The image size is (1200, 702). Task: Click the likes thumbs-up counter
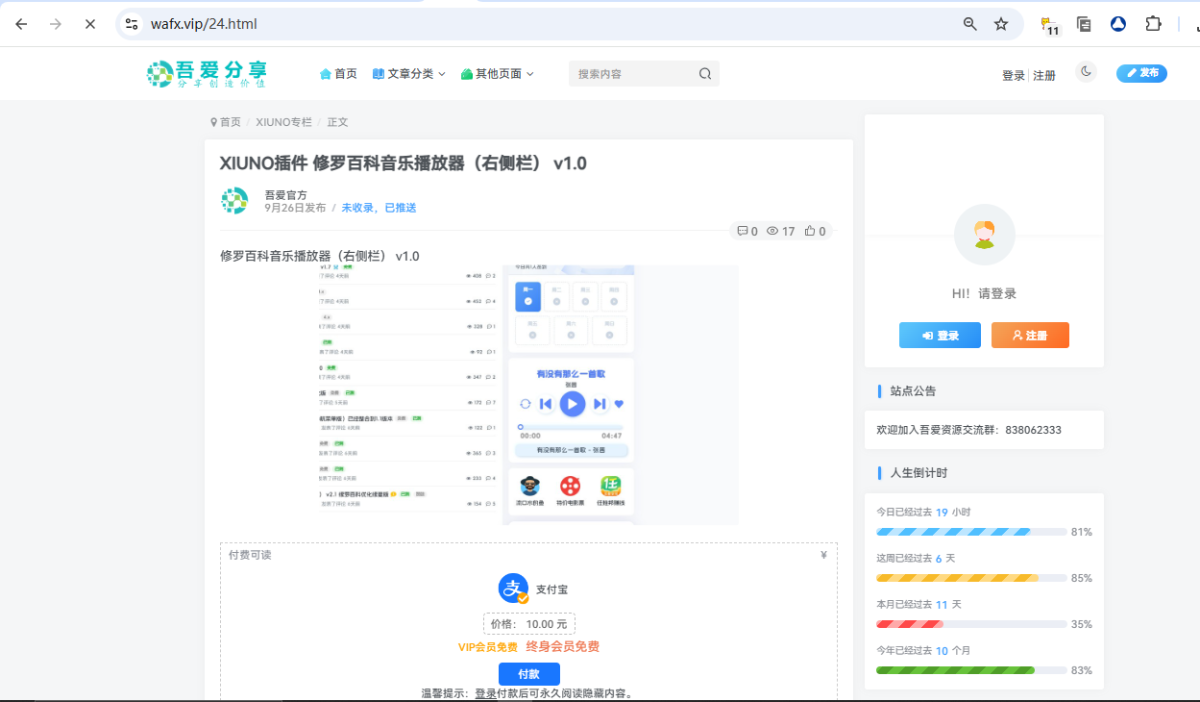[x=815, y=231]
